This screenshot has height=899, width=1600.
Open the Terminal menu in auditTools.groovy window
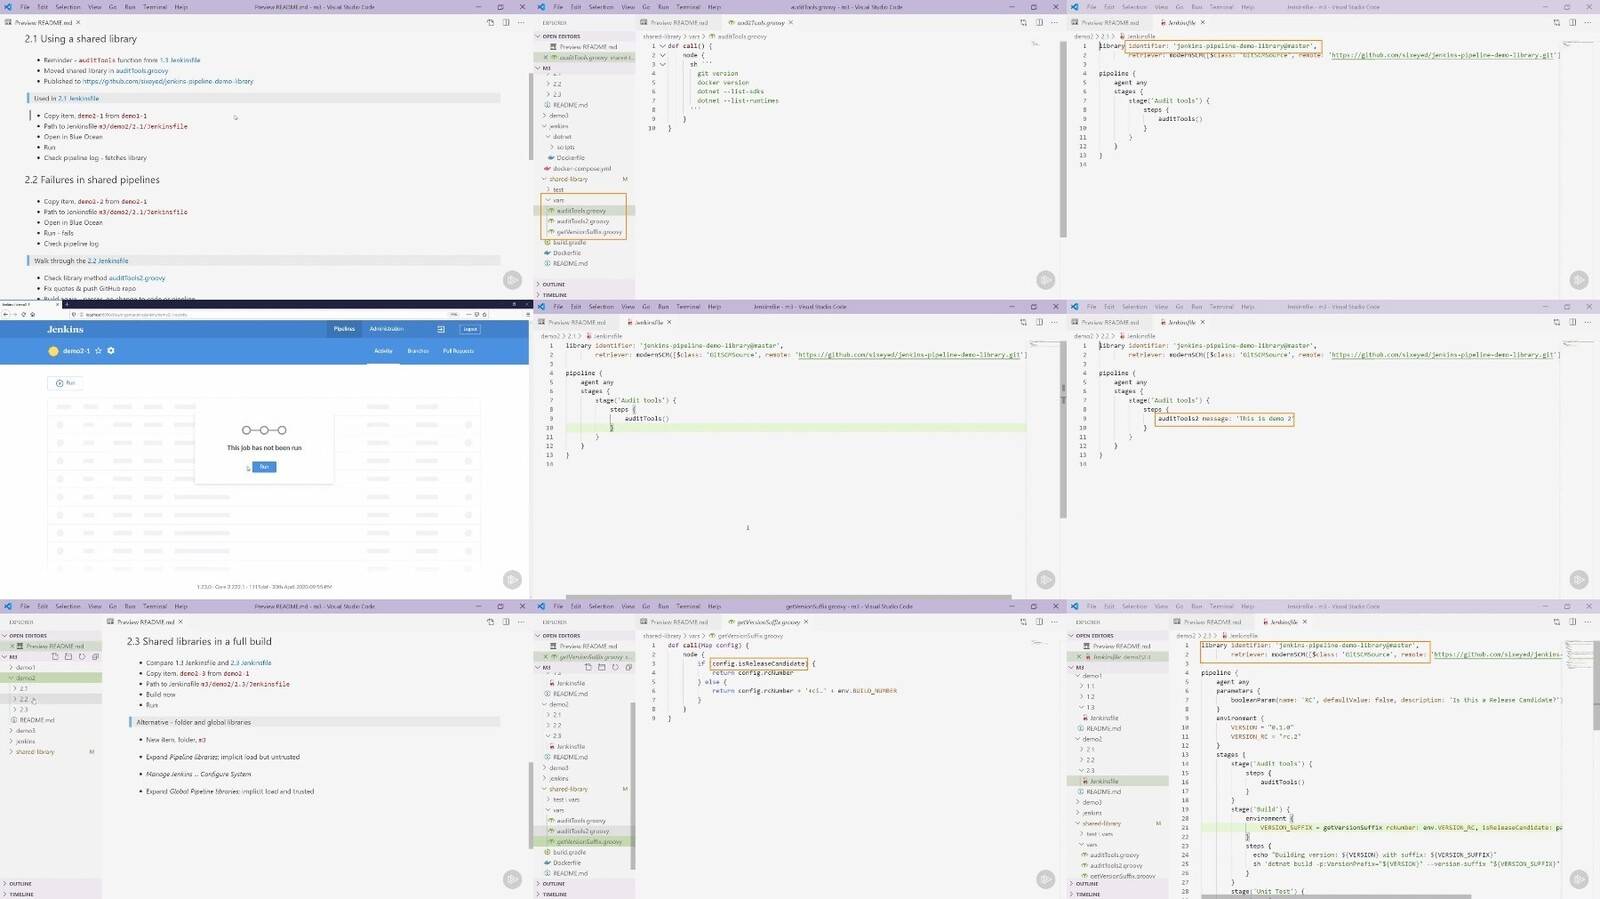[688, 7]
